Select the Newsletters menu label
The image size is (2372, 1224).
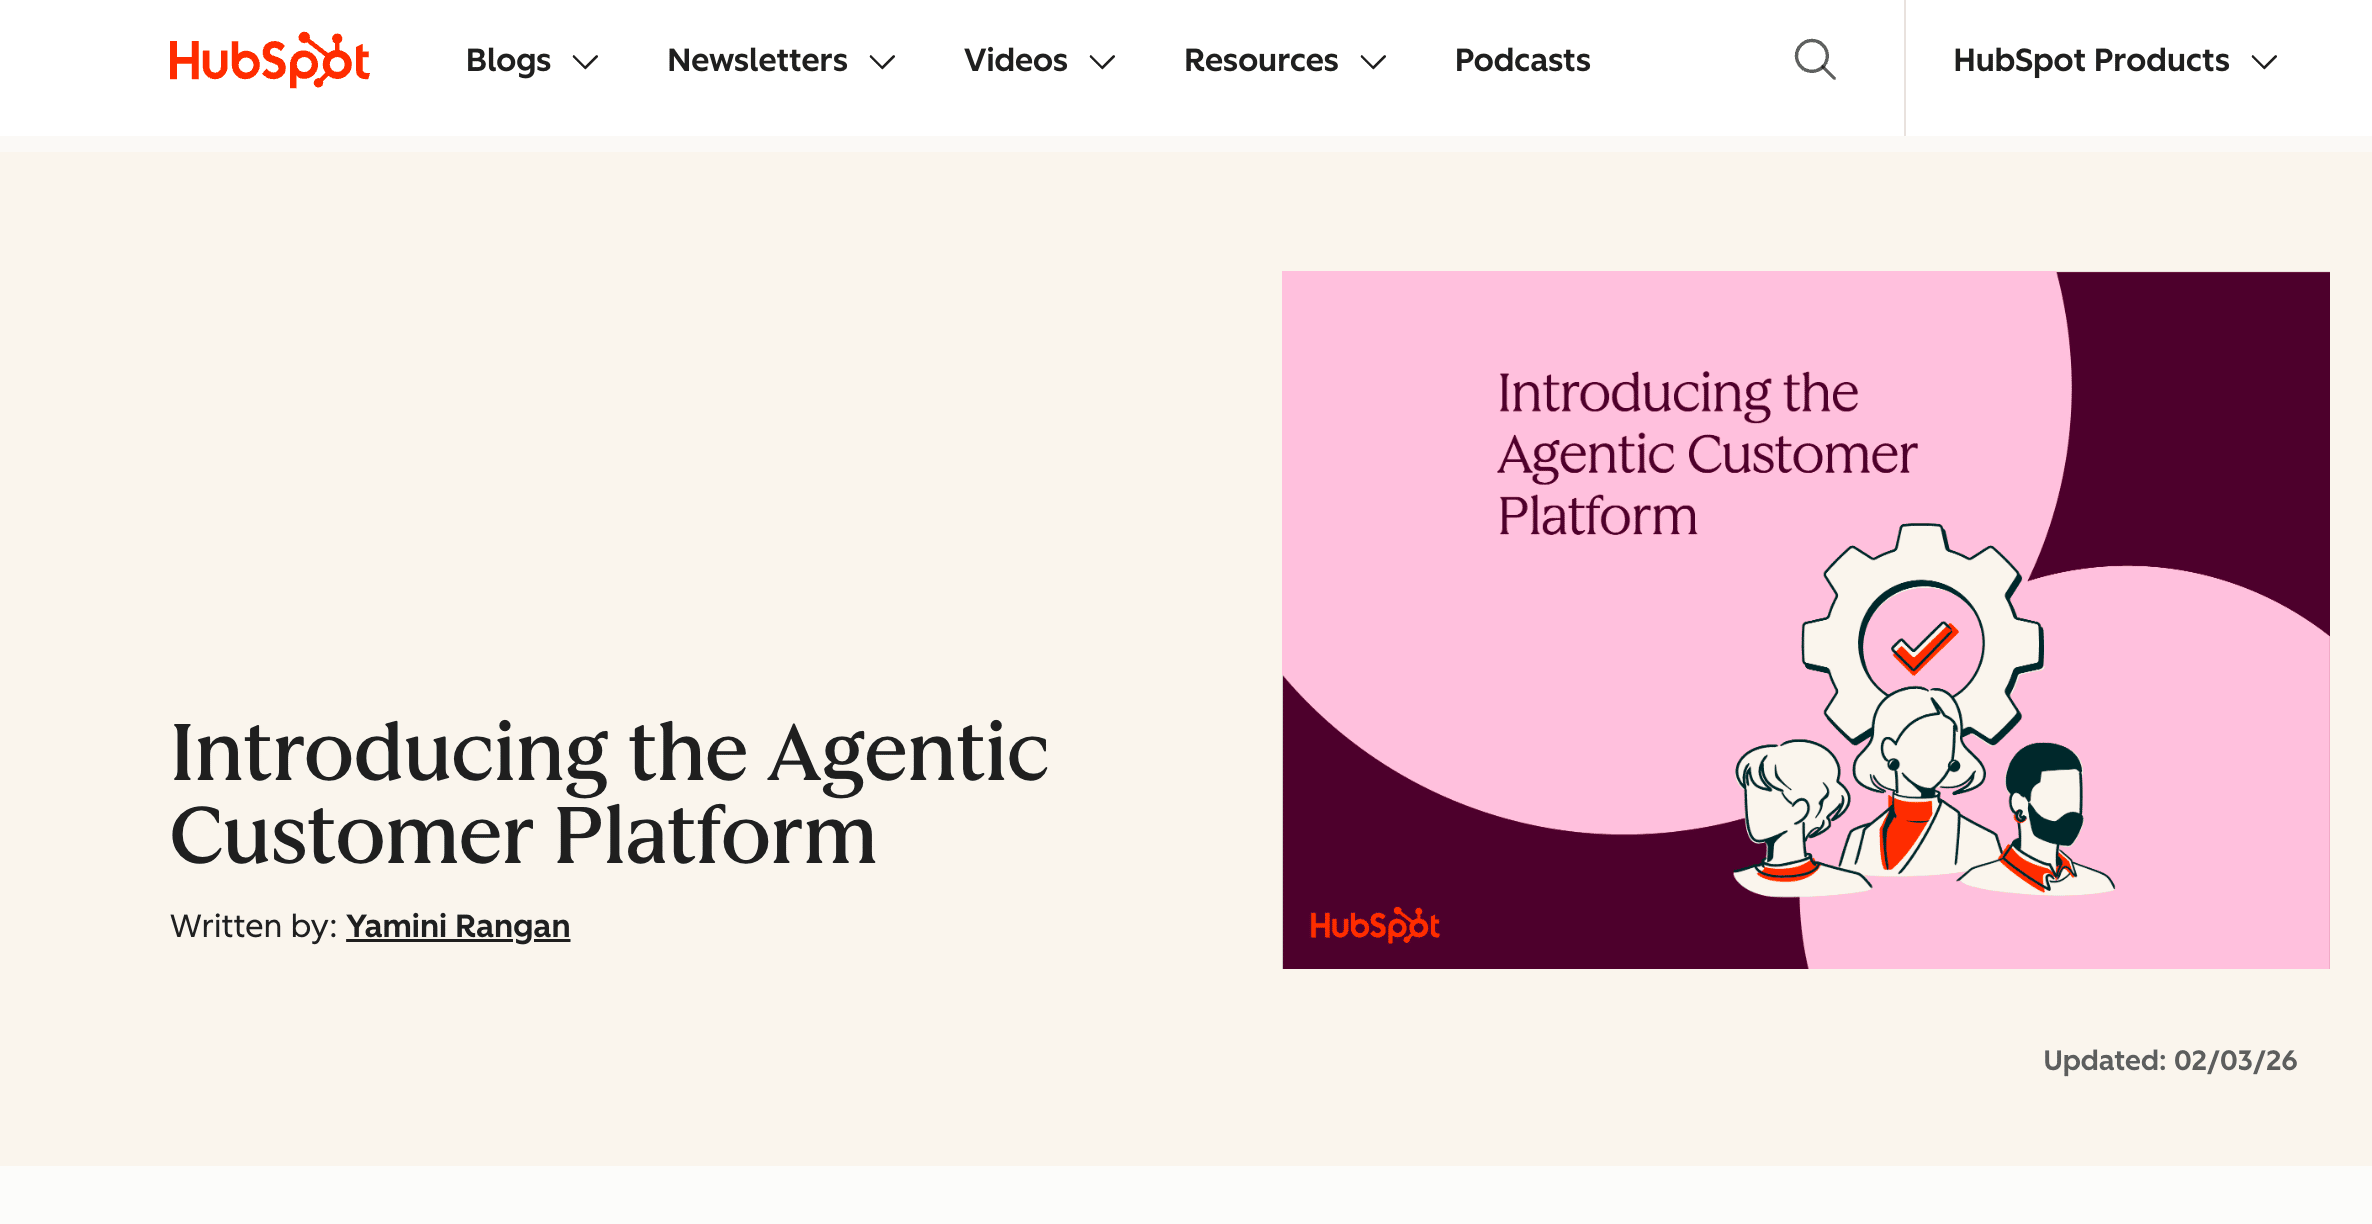tap(757, 60)
